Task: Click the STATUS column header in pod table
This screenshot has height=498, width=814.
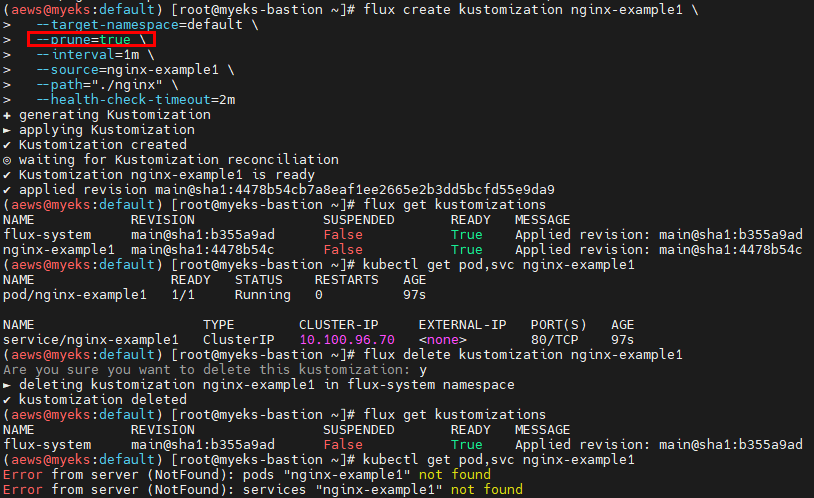Action: (x=259, y=280)
